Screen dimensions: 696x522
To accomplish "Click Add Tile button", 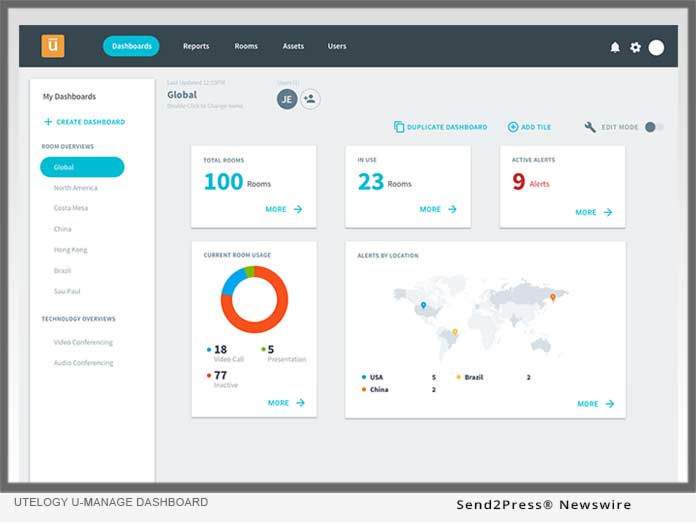I will (x=529, y=127).
